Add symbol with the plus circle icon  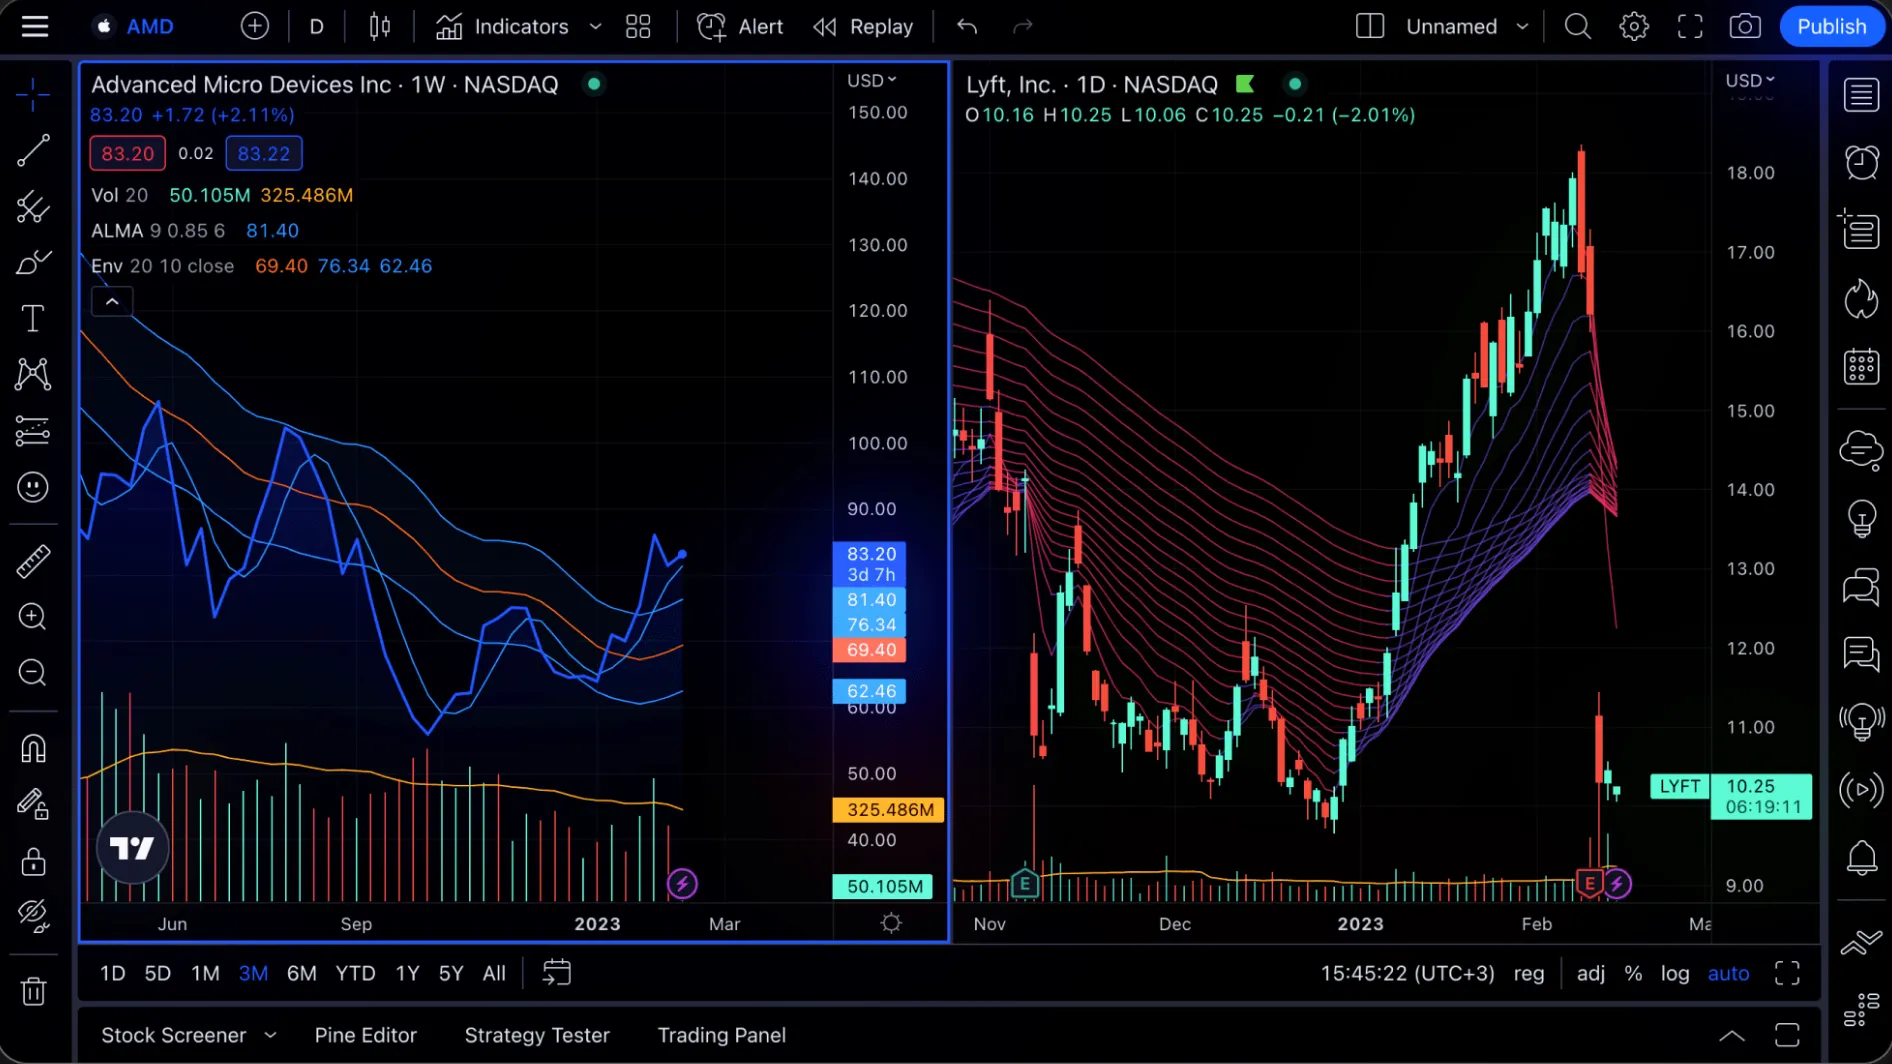coord(255,27)
